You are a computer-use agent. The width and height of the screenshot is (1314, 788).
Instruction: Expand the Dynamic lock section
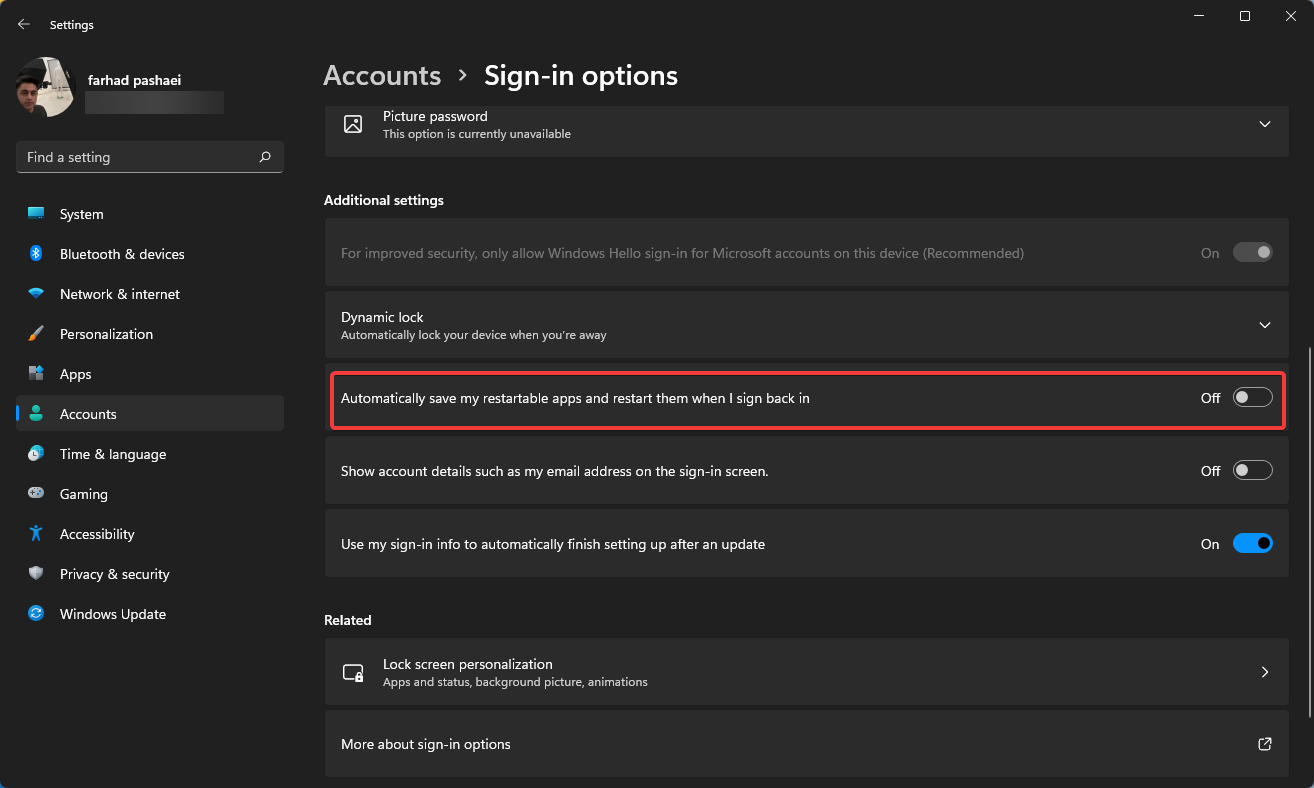[1264, 325]
